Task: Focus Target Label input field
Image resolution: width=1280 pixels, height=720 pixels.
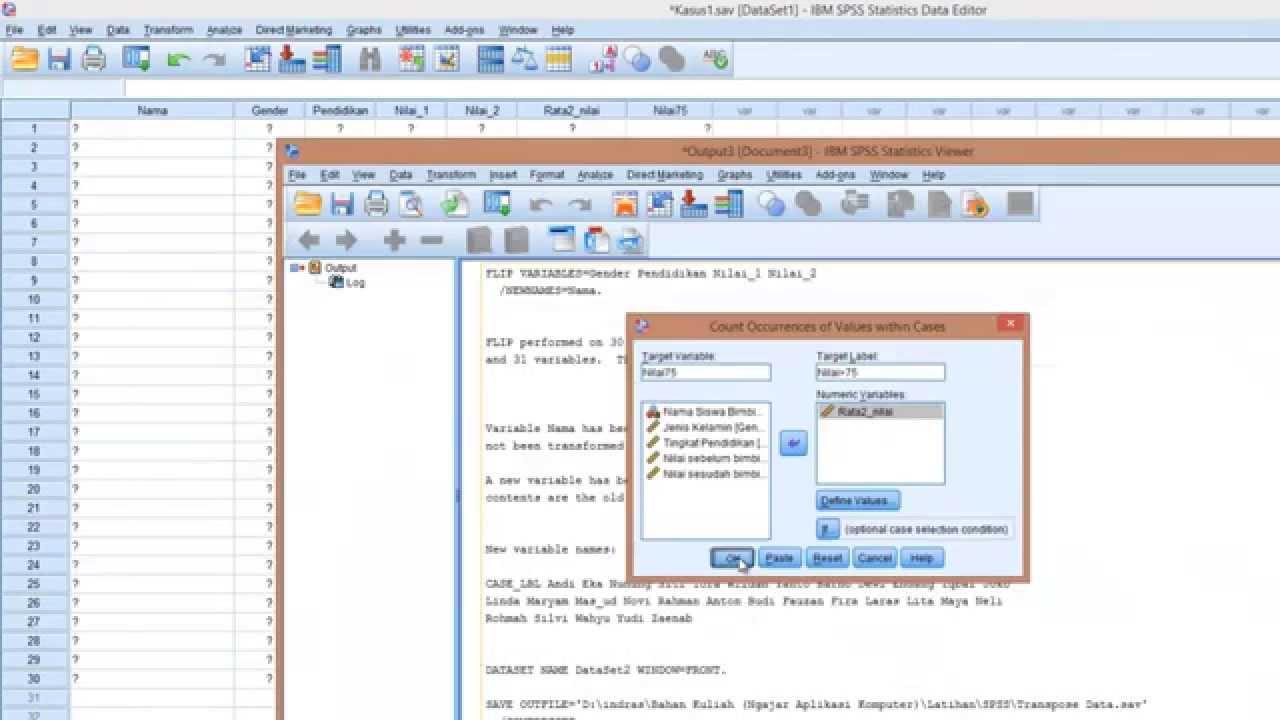Action: [880, 373]
